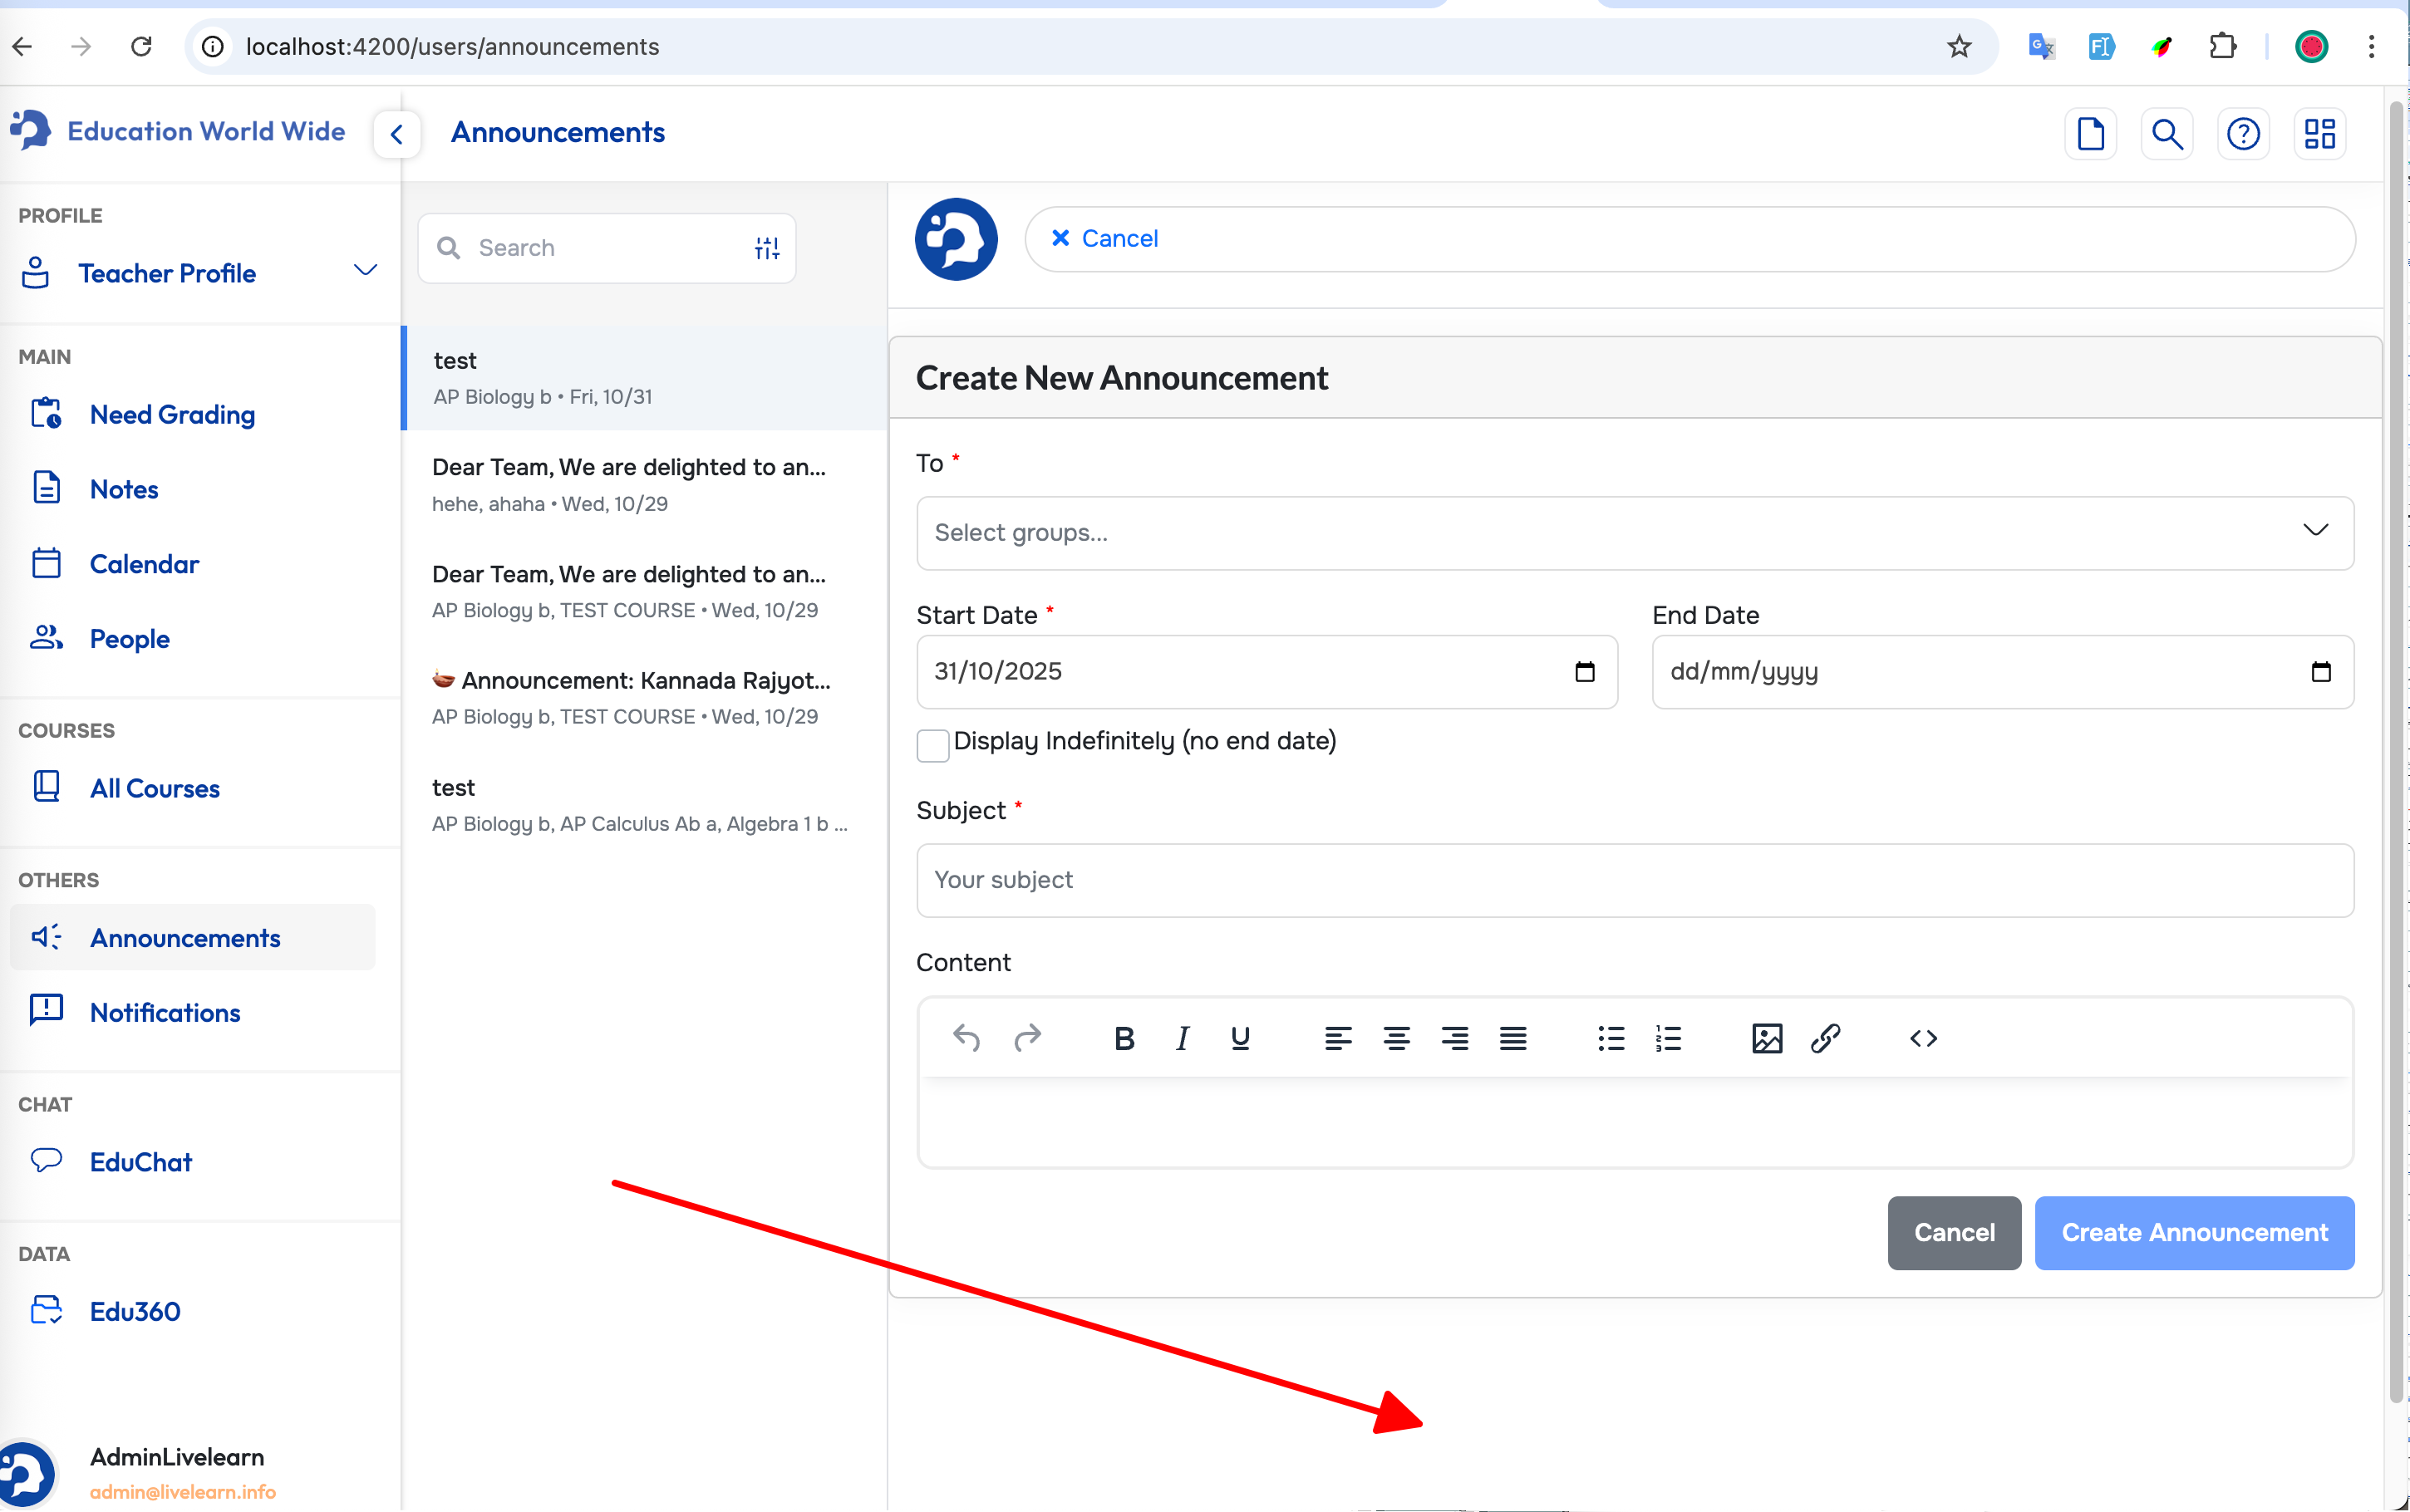Expand the Select groups dropdown
Image resolution: width=2410 pixels, height=1512 pixels.
(2314, 531)
